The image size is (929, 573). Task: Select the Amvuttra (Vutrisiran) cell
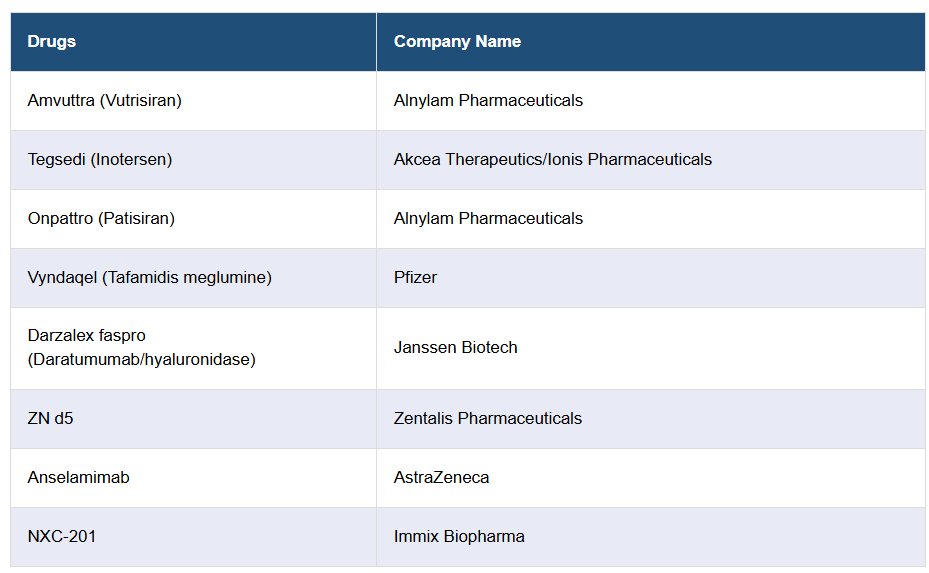(x=105, y=101)
